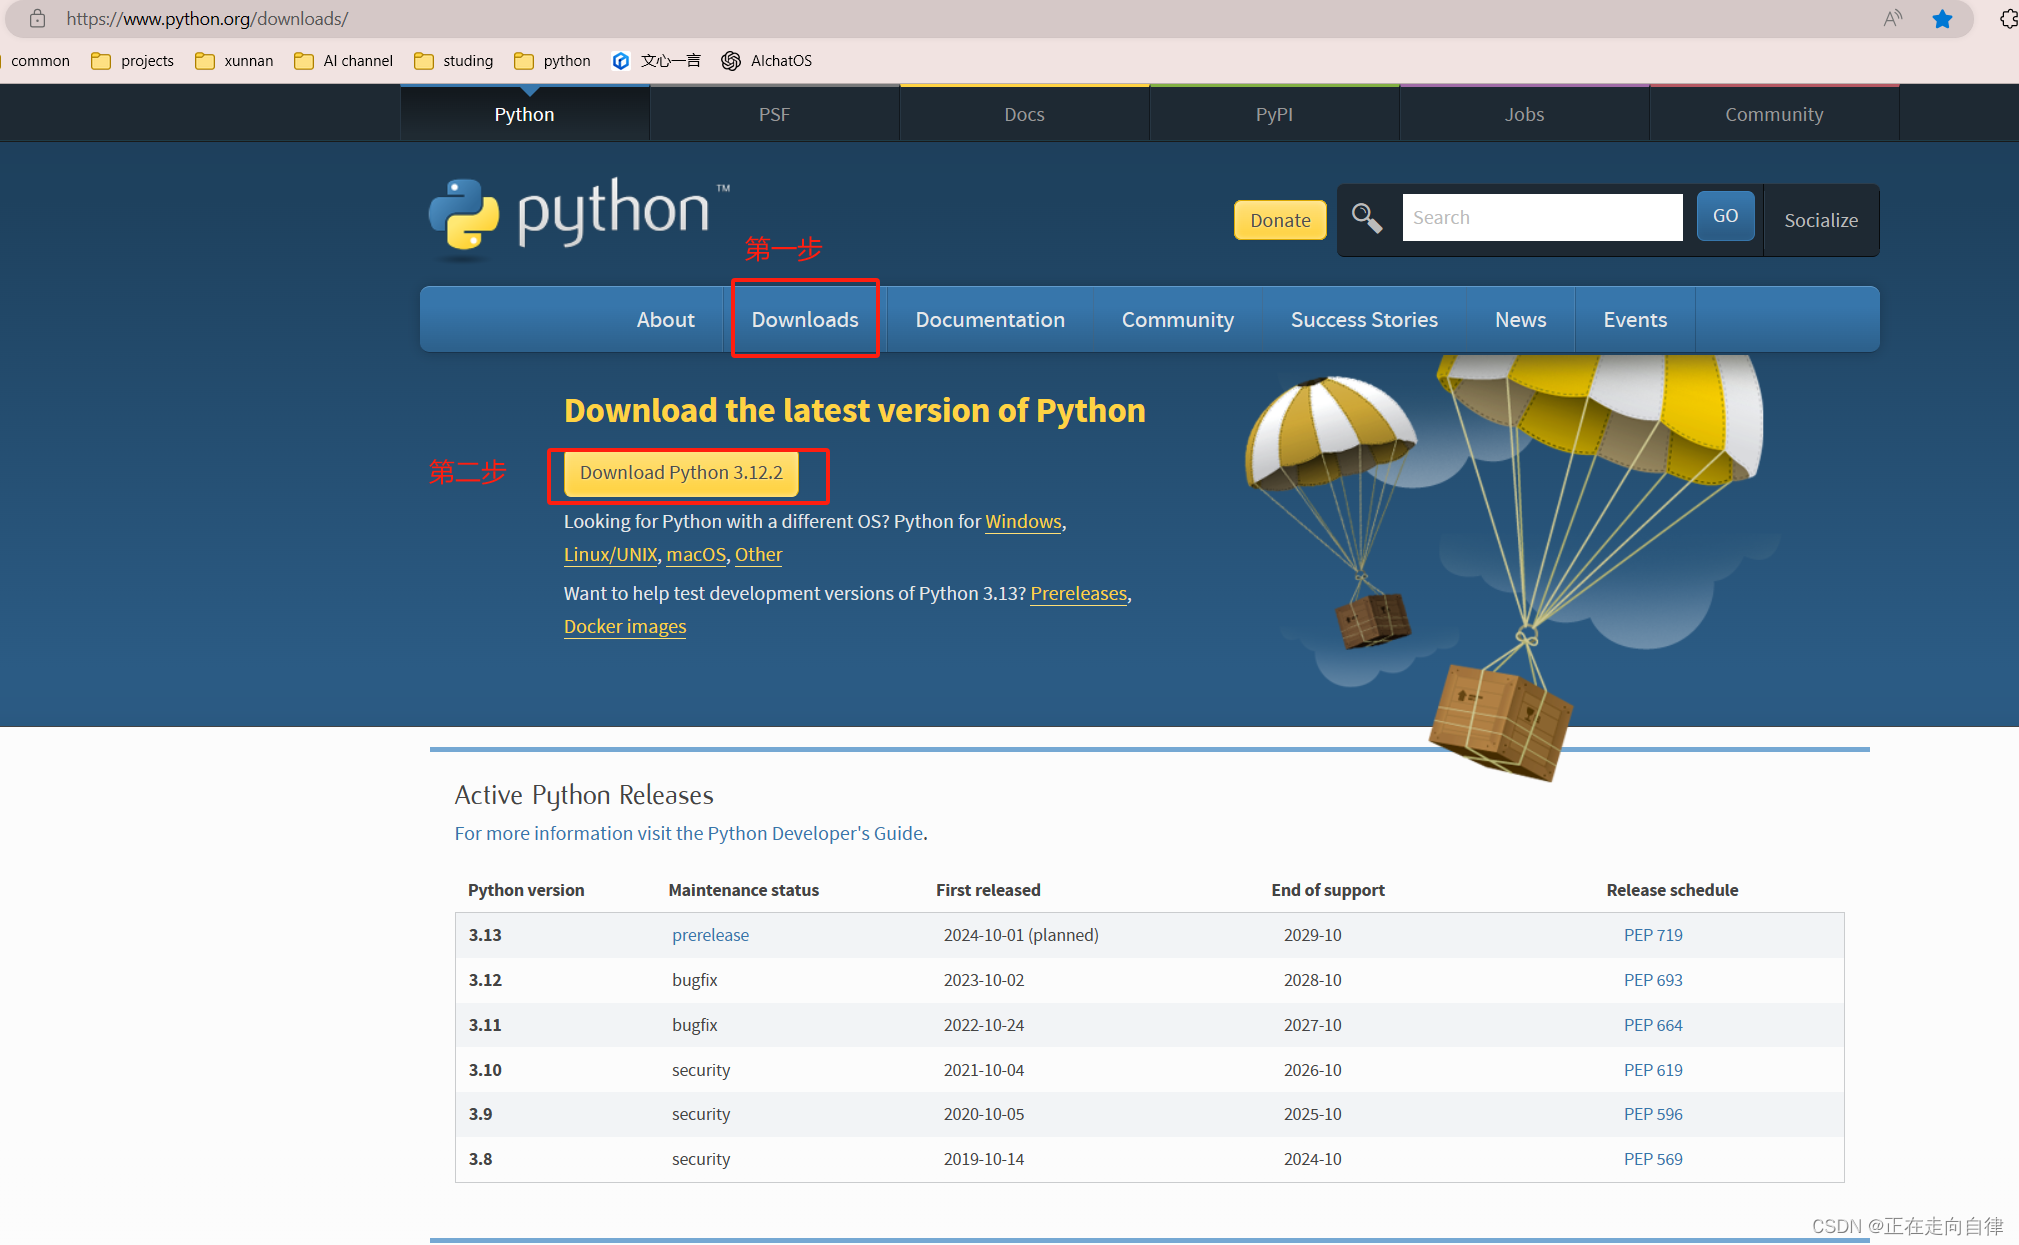This screenshot has width=2019, height=1245.
Task: Click the yellow Donate button
Action: pyautogui.click(x=1279, y=220)
